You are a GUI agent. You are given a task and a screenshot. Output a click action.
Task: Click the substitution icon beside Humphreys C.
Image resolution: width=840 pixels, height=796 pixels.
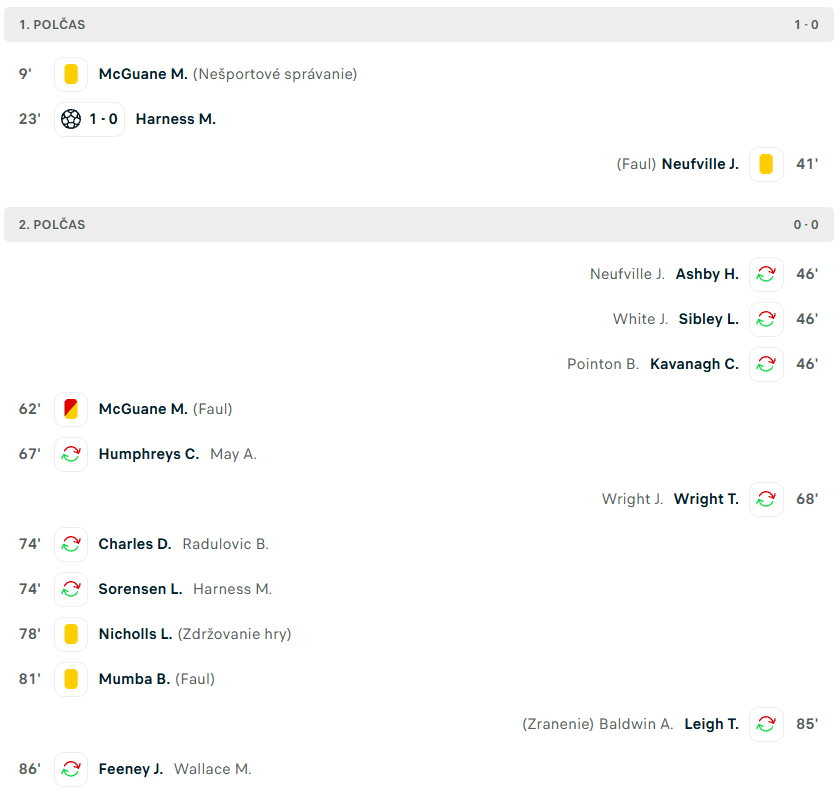(x=71, y=454)
